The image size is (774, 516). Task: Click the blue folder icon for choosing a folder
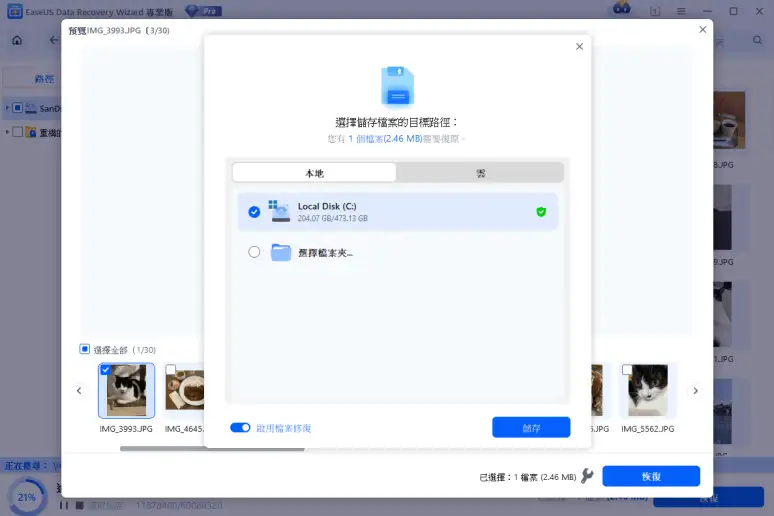281,253
